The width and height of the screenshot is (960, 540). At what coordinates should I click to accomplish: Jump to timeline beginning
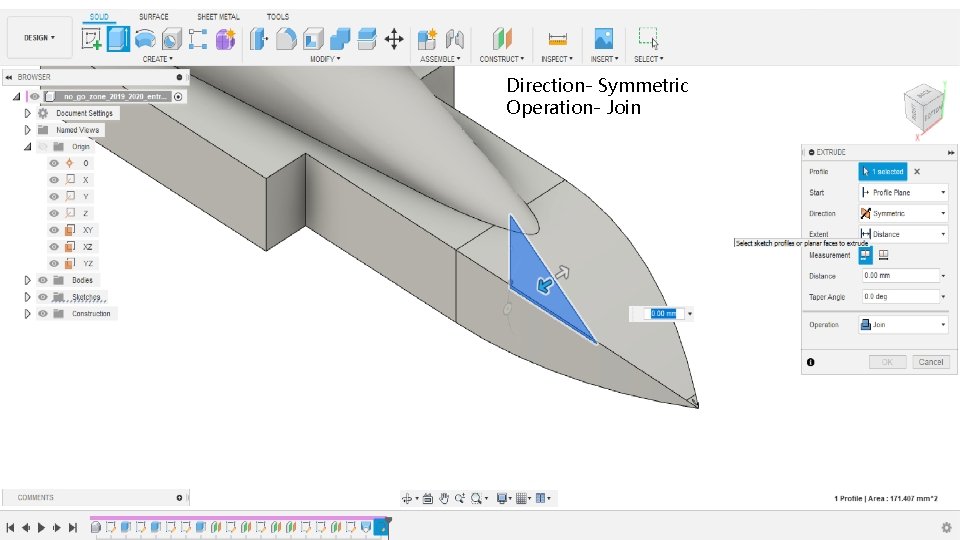(10, 527)
